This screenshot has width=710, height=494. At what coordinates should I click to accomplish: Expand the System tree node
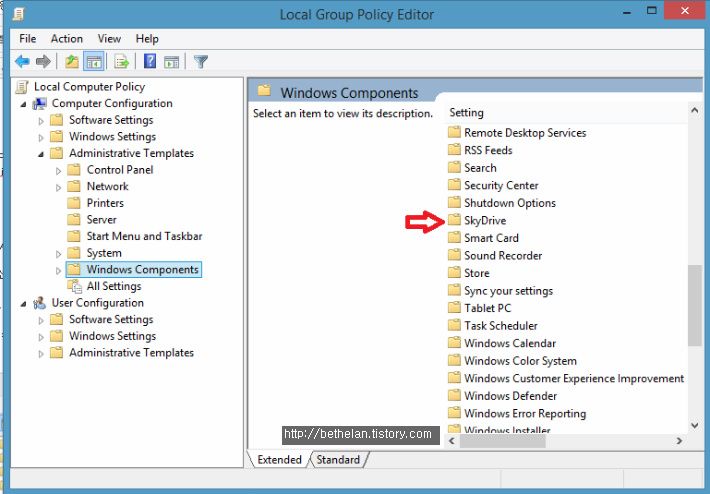point(58,254)
